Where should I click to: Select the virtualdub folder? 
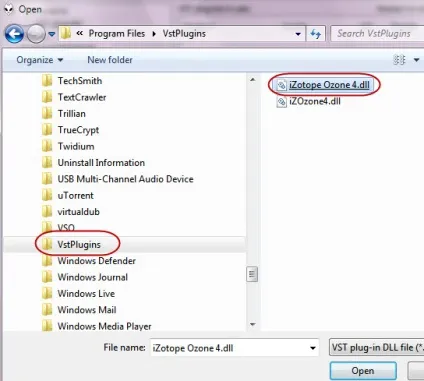pos(79,212)
